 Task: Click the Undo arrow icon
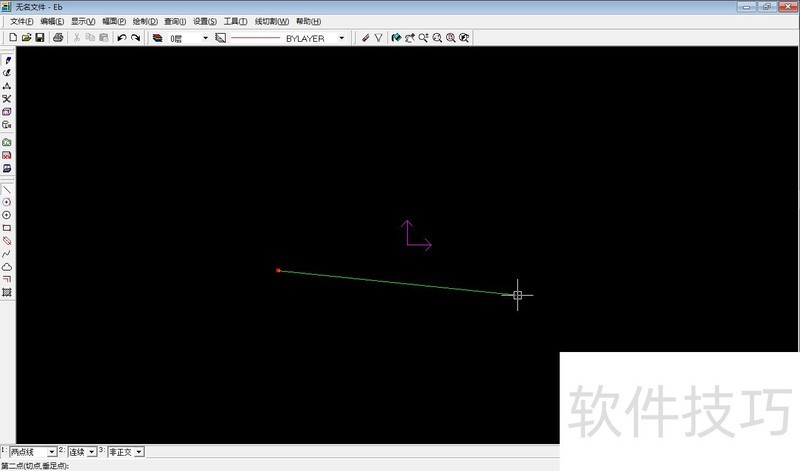pos(122,38)
